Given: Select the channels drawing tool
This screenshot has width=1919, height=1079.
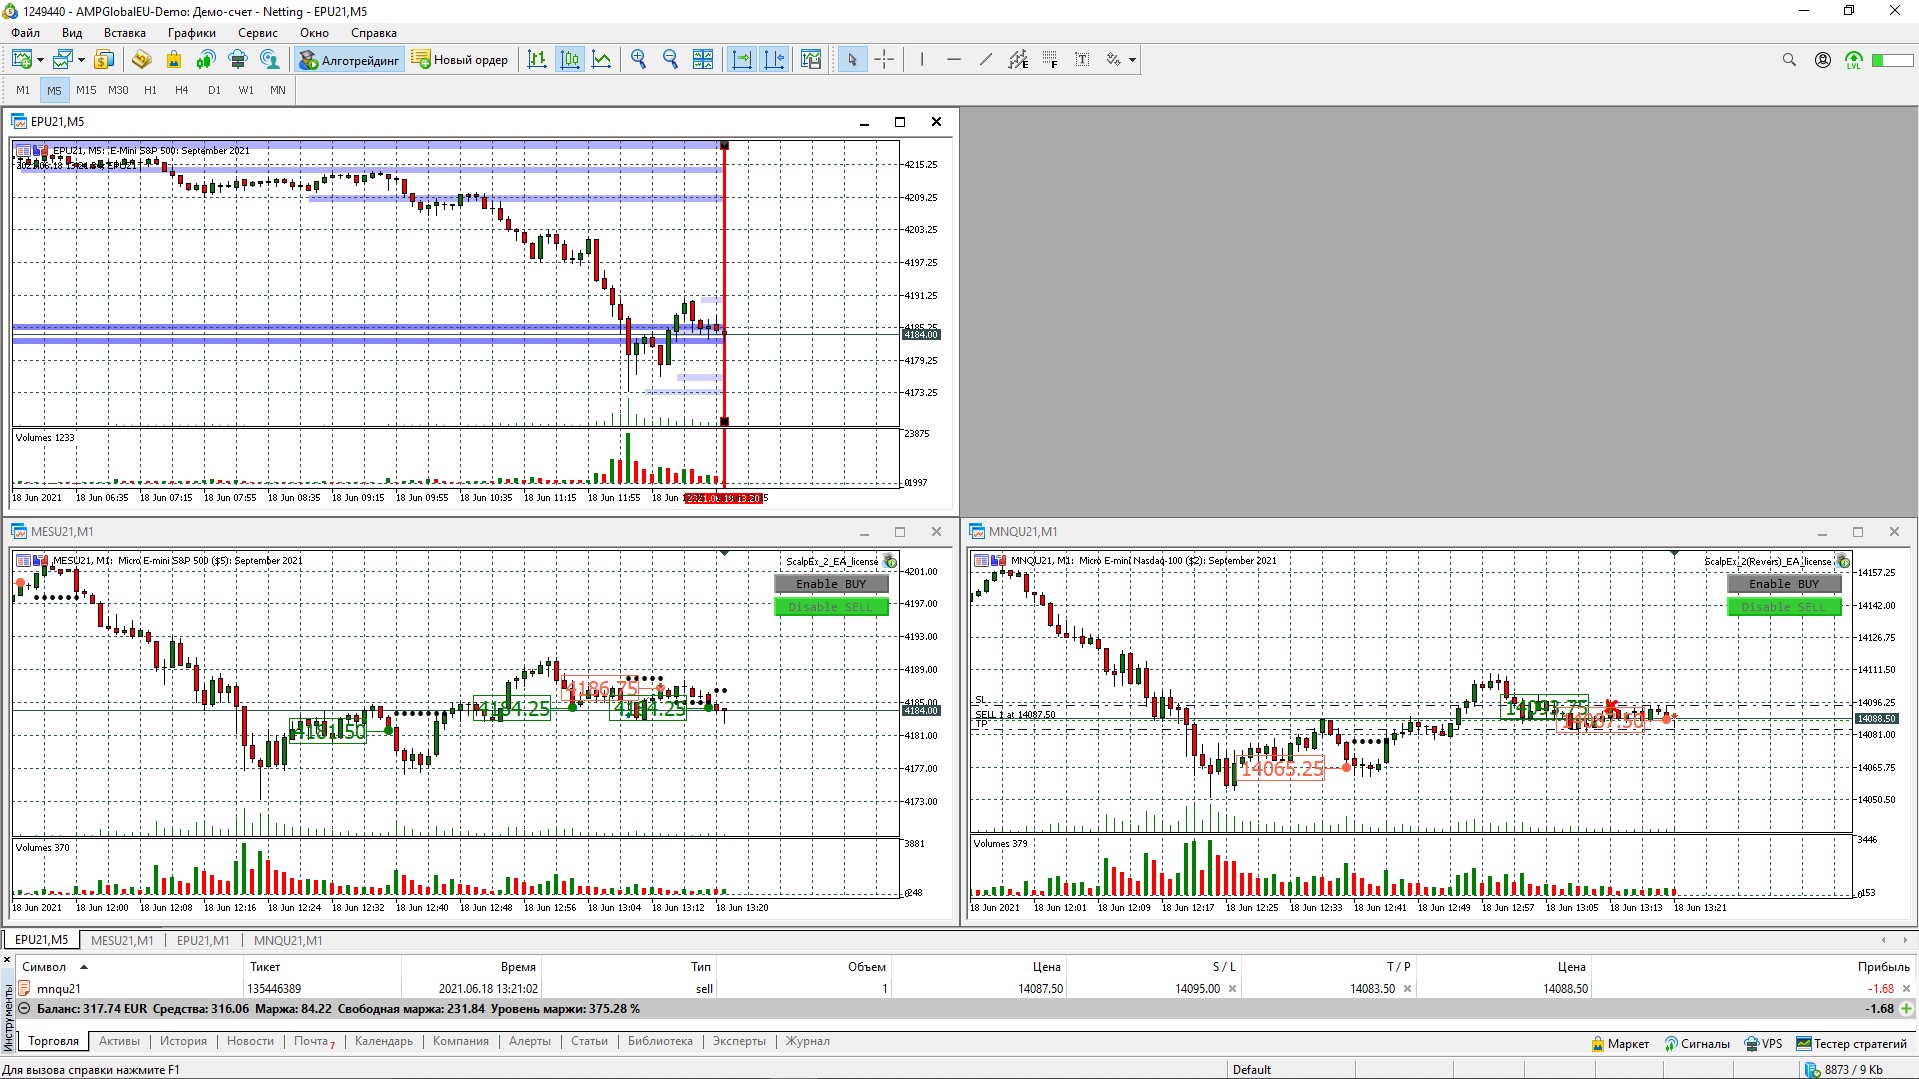Looking at the screenshot, I should point(1018,60).
